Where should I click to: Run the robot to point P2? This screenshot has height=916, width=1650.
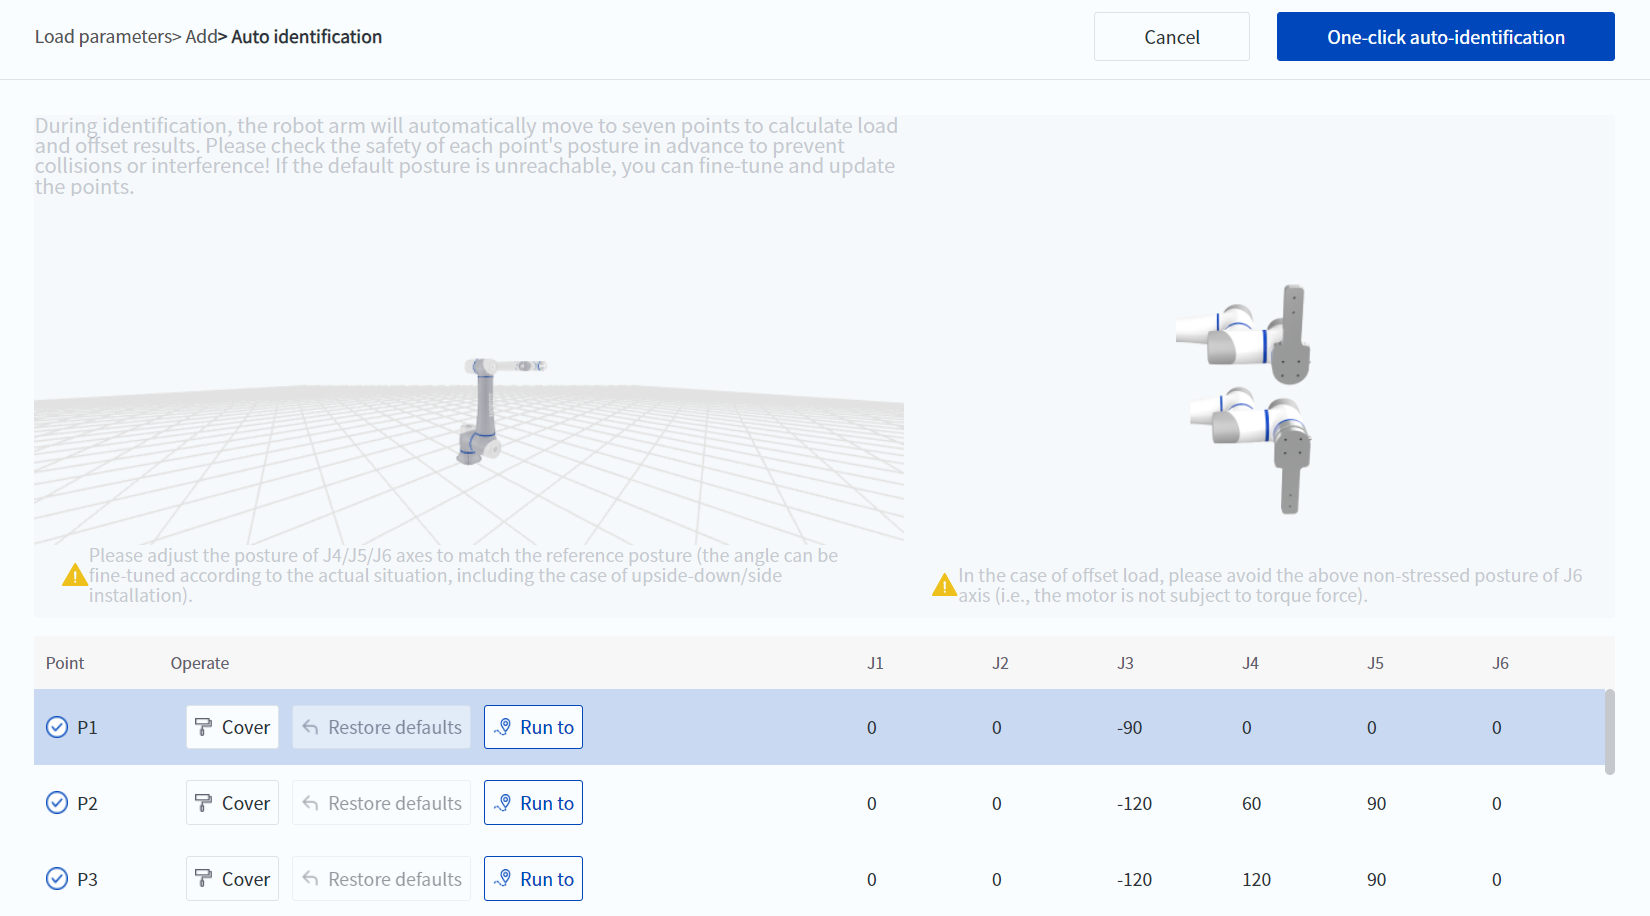(533, 803)
